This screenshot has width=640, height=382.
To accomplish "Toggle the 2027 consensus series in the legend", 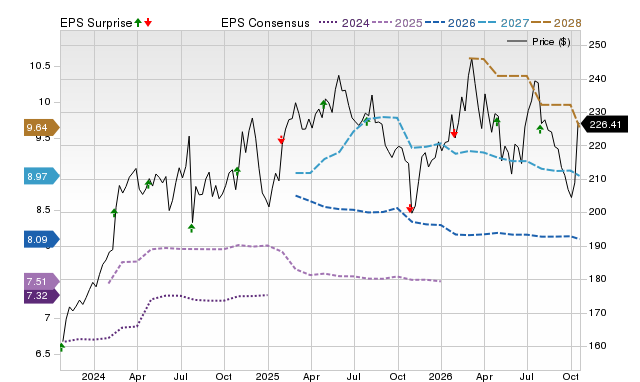I will pyautogui.click(x=503, y=23).
